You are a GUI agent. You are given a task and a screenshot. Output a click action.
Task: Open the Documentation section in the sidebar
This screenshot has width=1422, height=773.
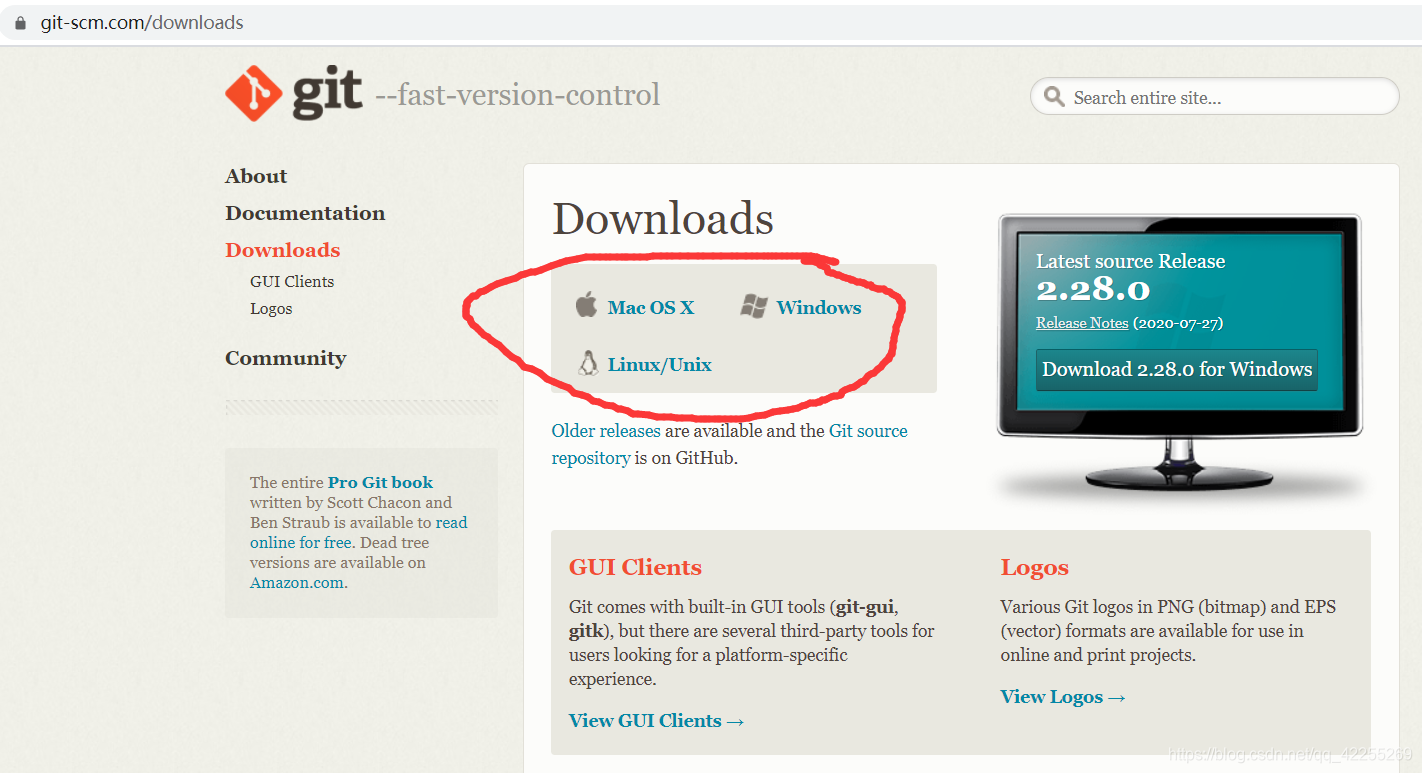pos(305,213)
